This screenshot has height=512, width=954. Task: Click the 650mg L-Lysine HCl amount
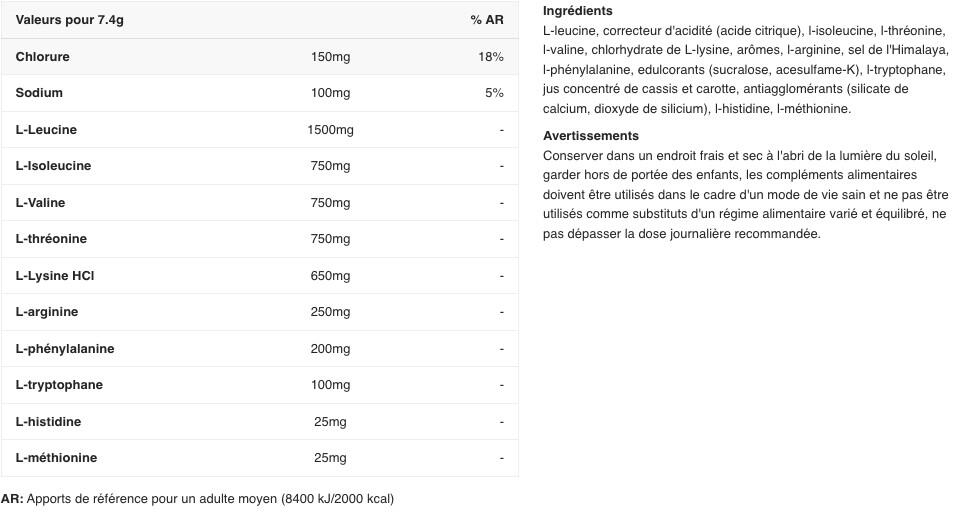click(330, 276)
